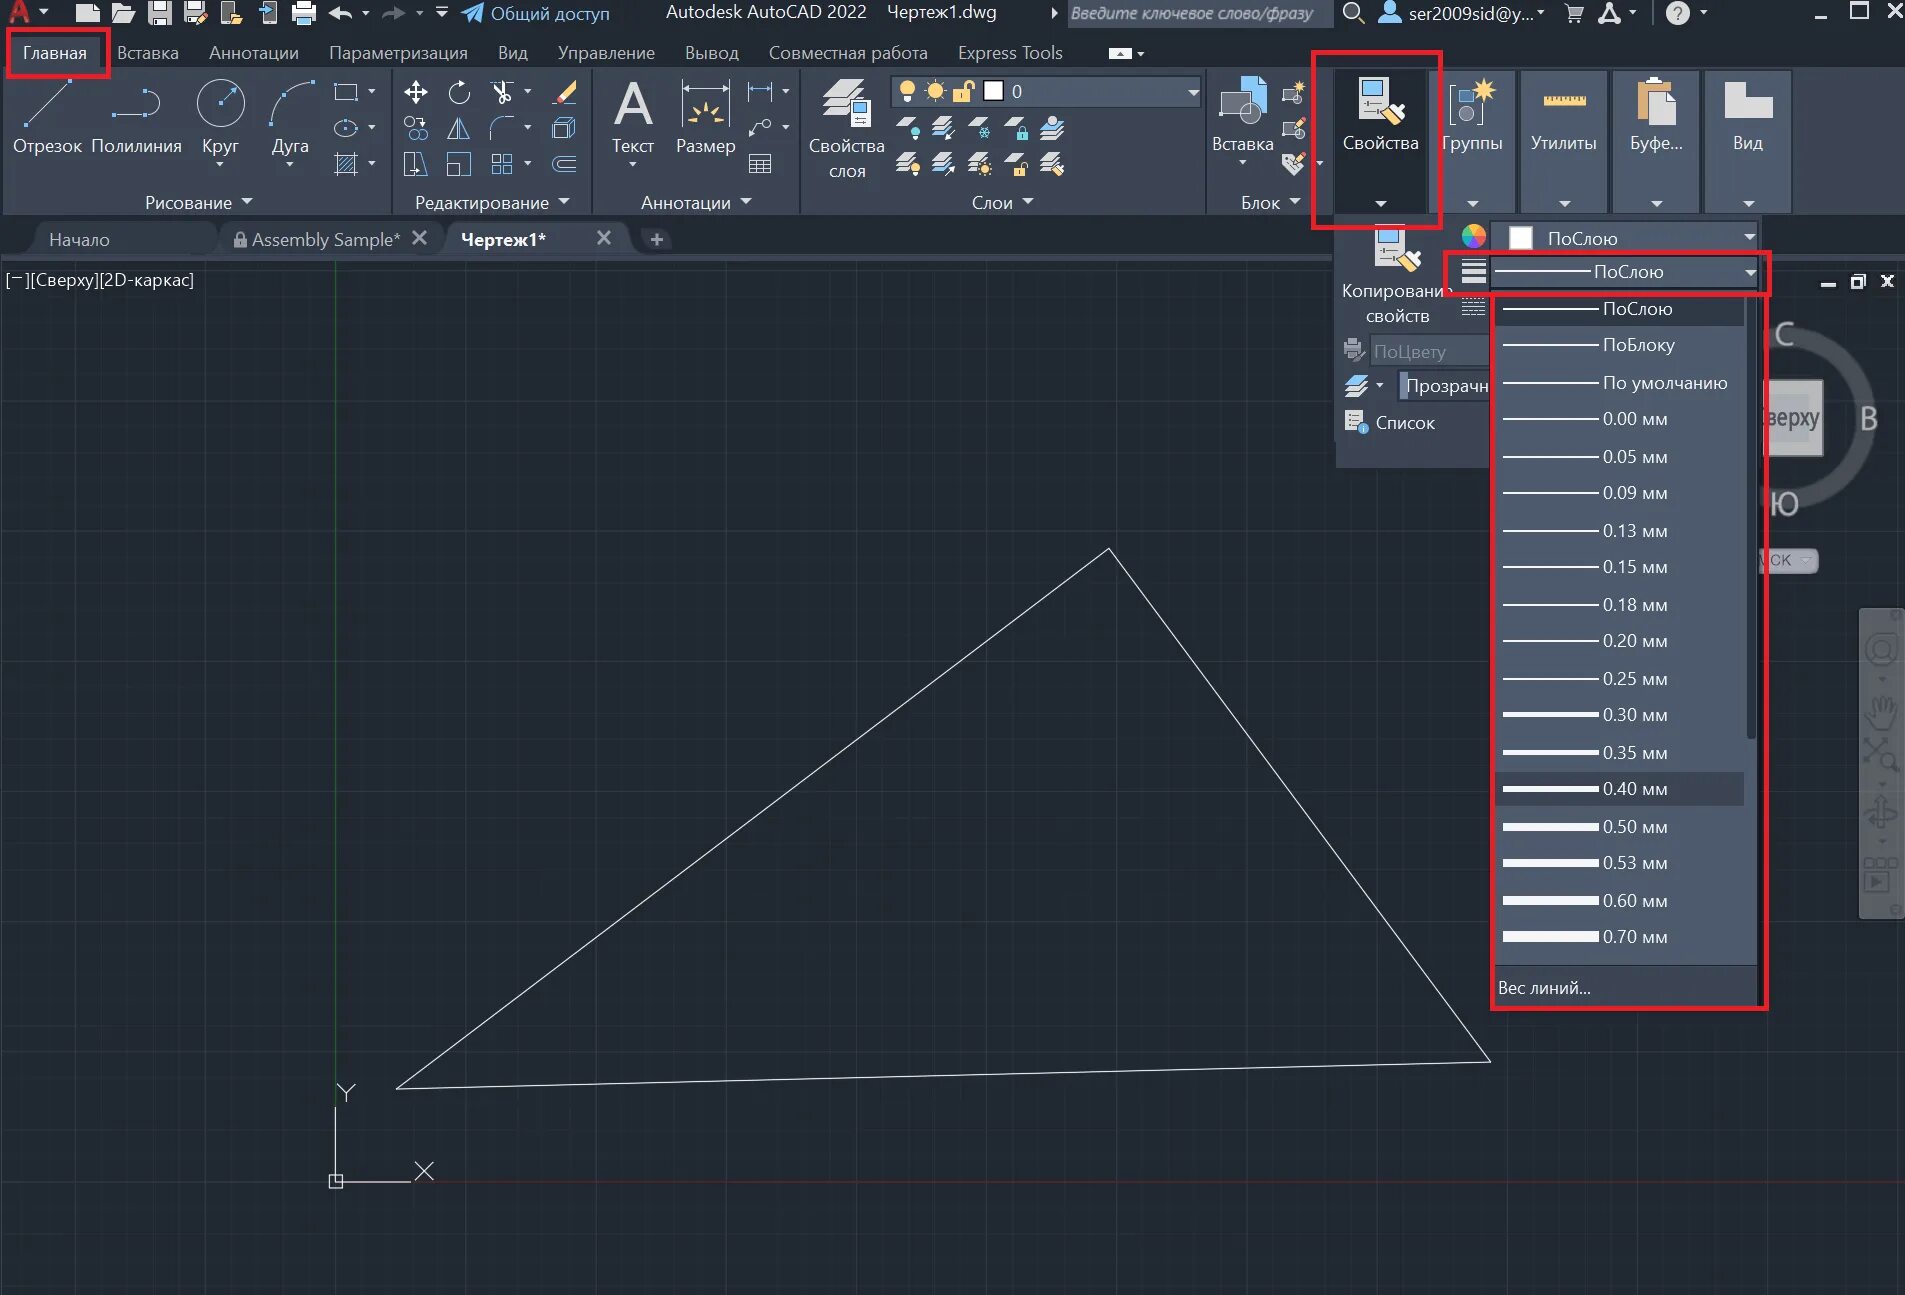Click the Начало start tab

coord(79,240)
